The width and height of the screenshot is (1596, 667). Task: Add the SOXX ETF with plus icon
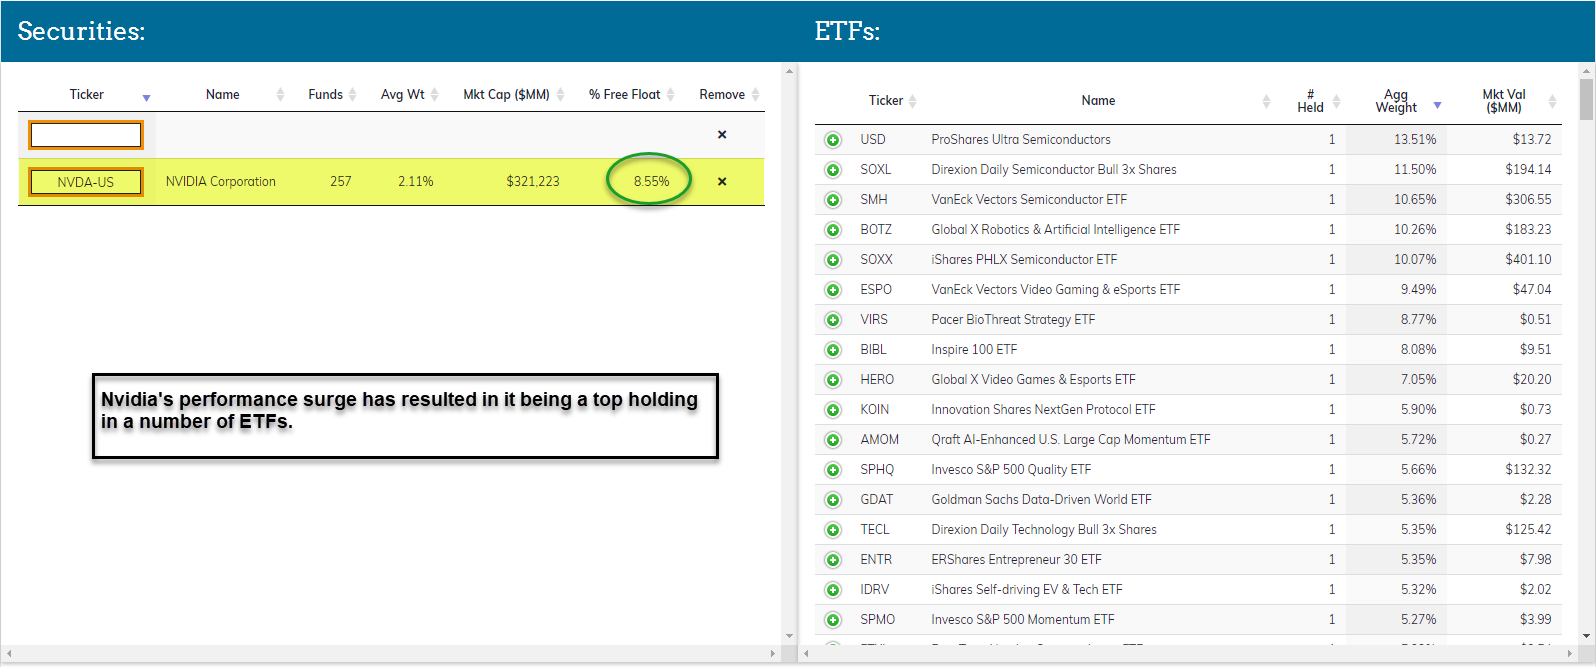pyautogui.click(x=833, y=260)
